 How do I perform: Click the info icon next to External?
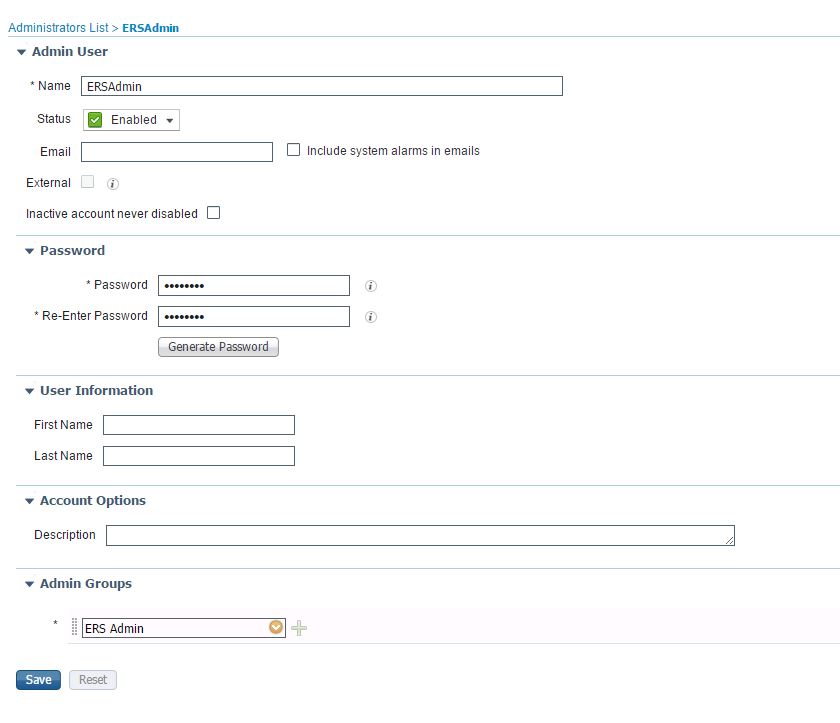(112, 184)
